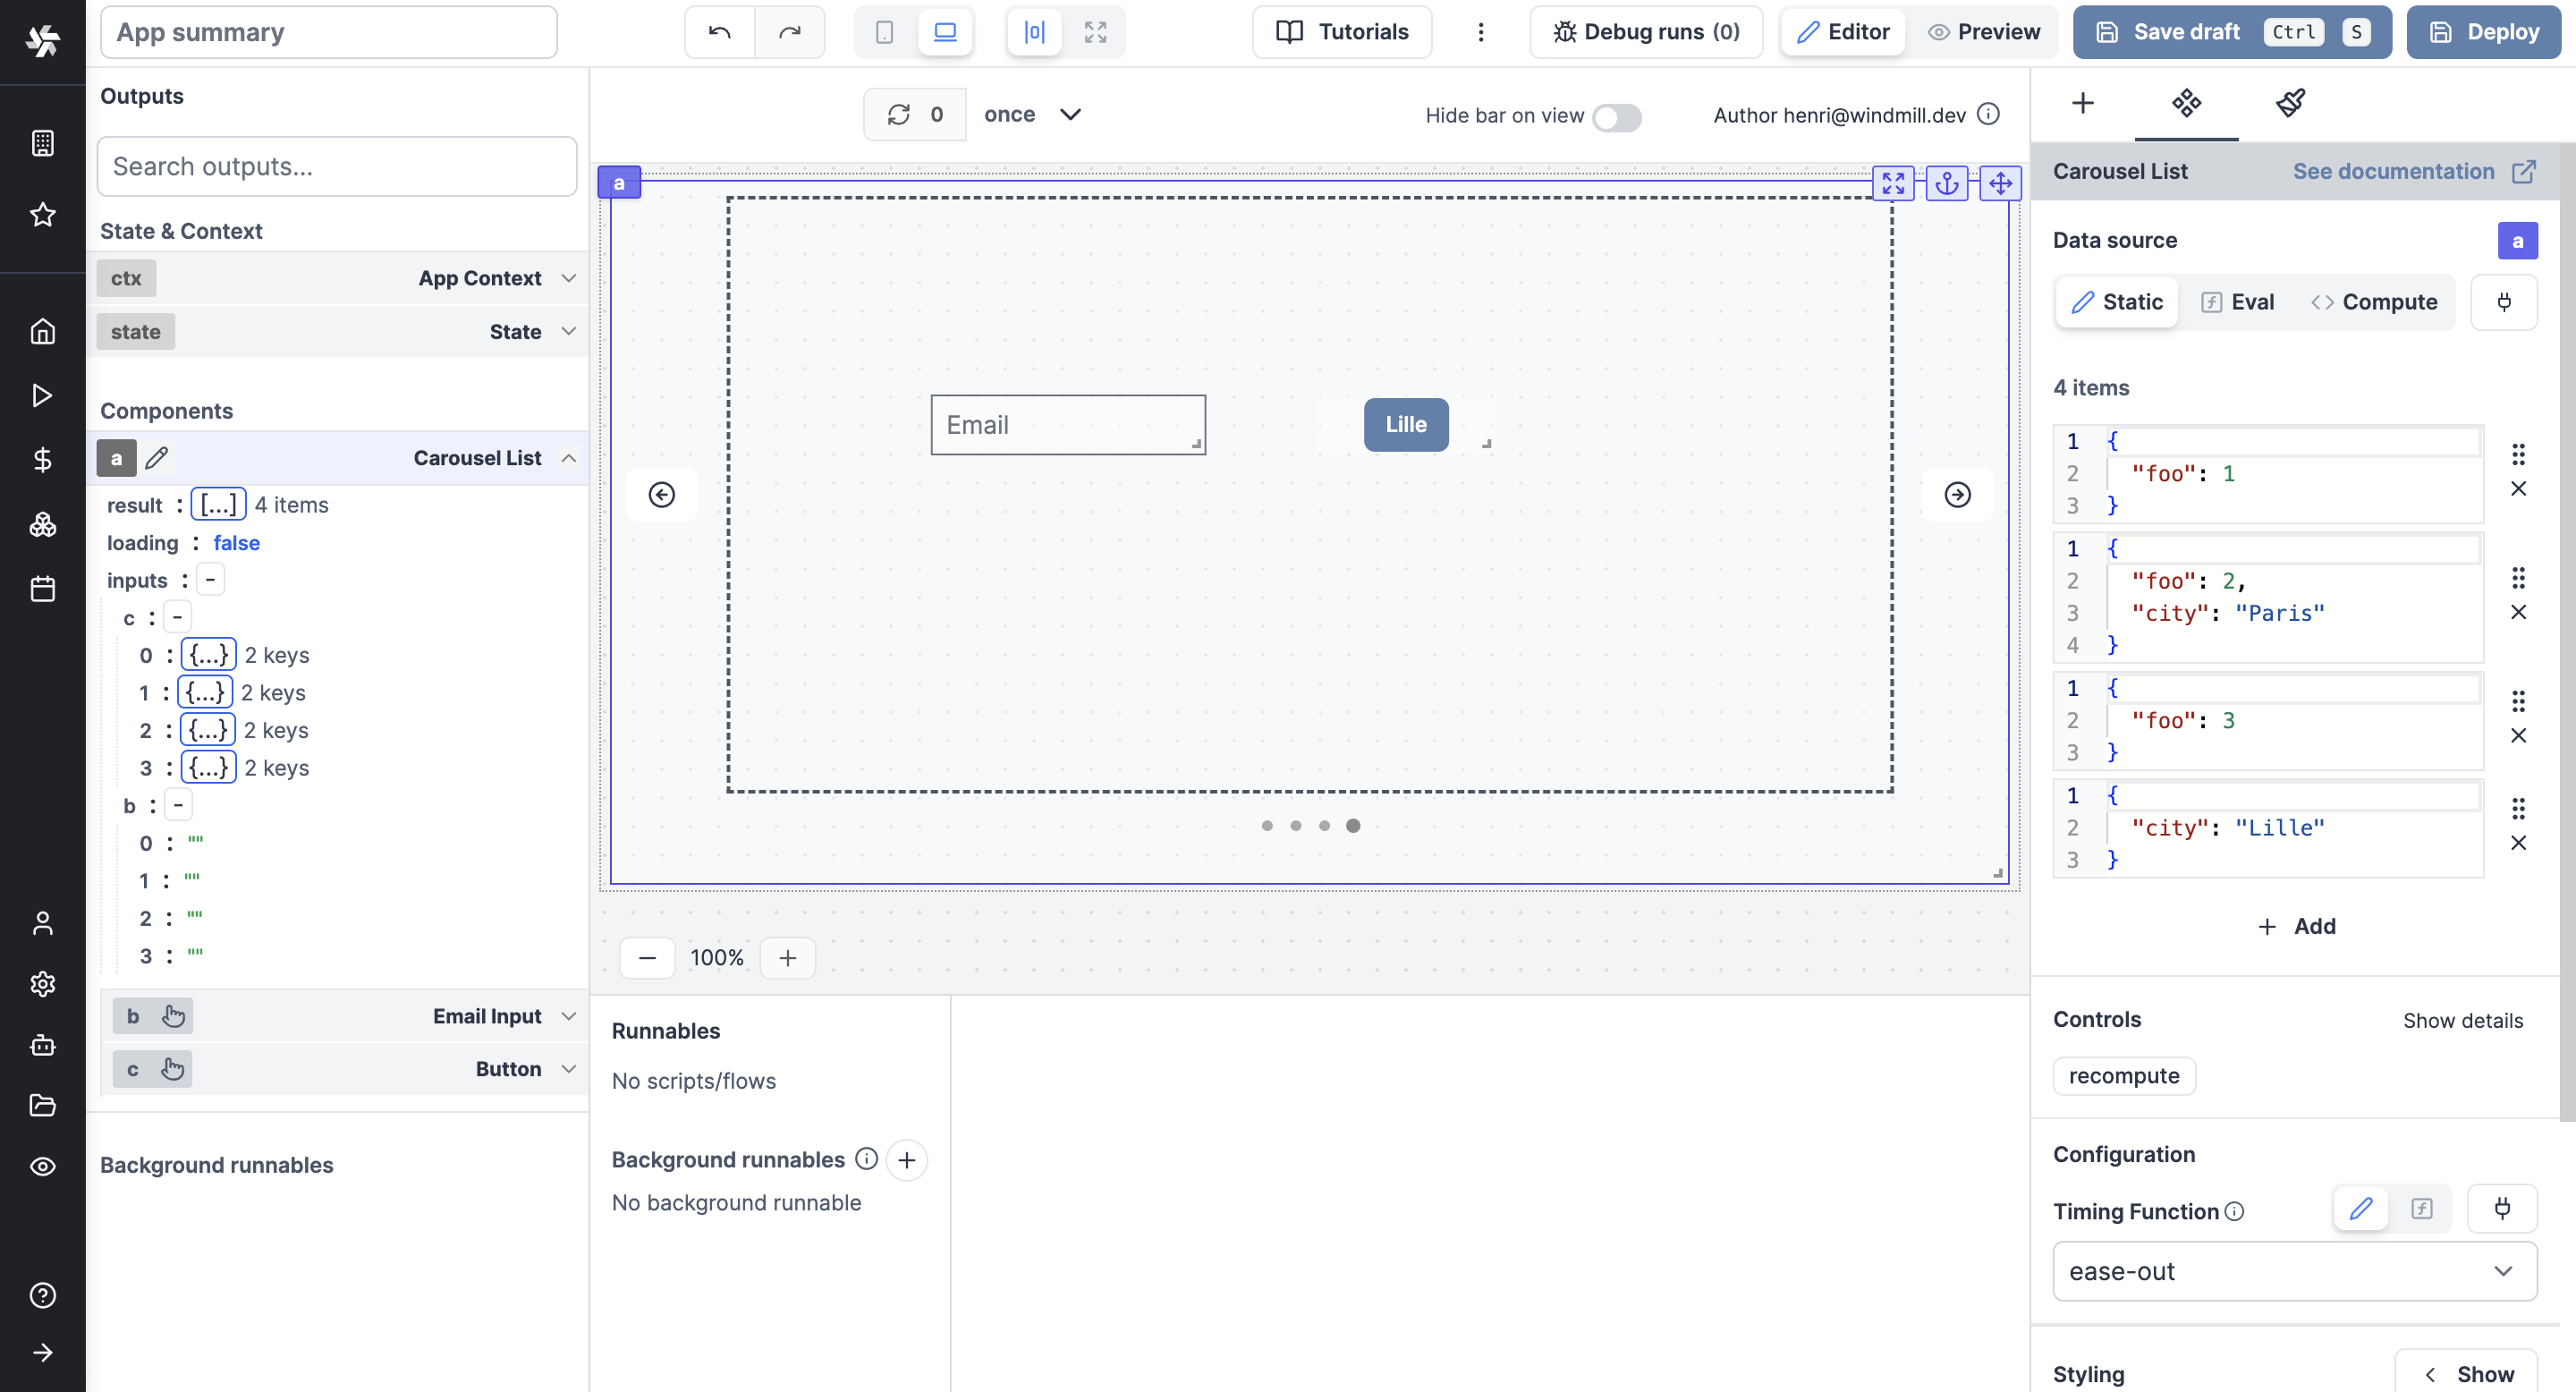Go to next carousel slide arrow

pos(1957,495)
